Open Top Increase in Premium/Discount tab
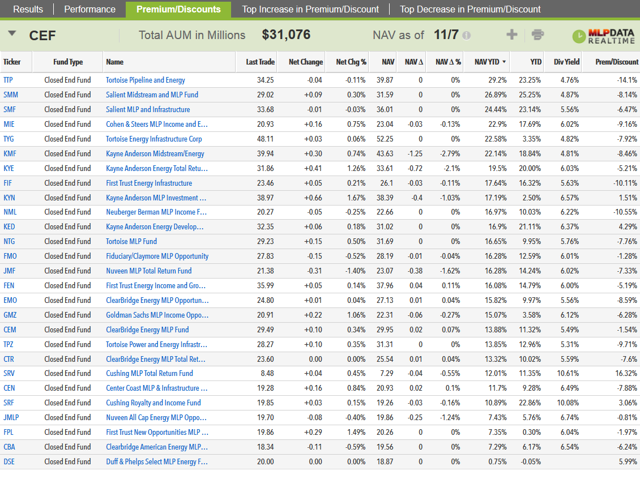Image resolution: width=640 pixels, height=479 pixels. click(x=310, y=9)
